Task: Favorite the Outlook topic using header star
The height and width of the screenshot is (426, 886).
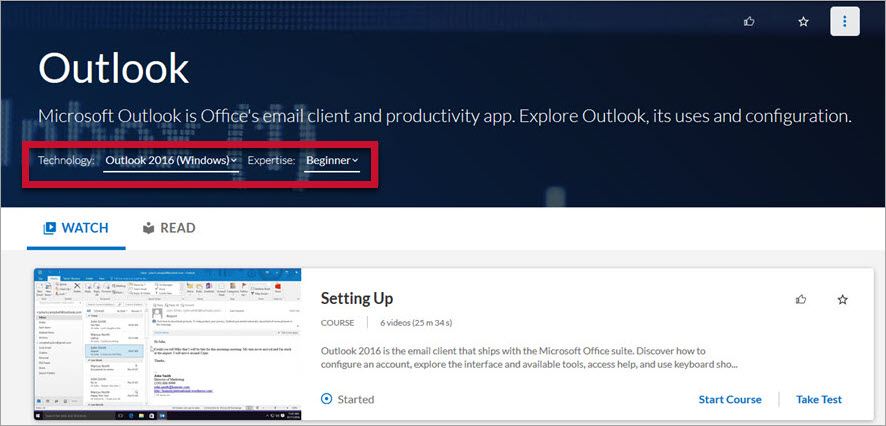Action: click(802, 21)
